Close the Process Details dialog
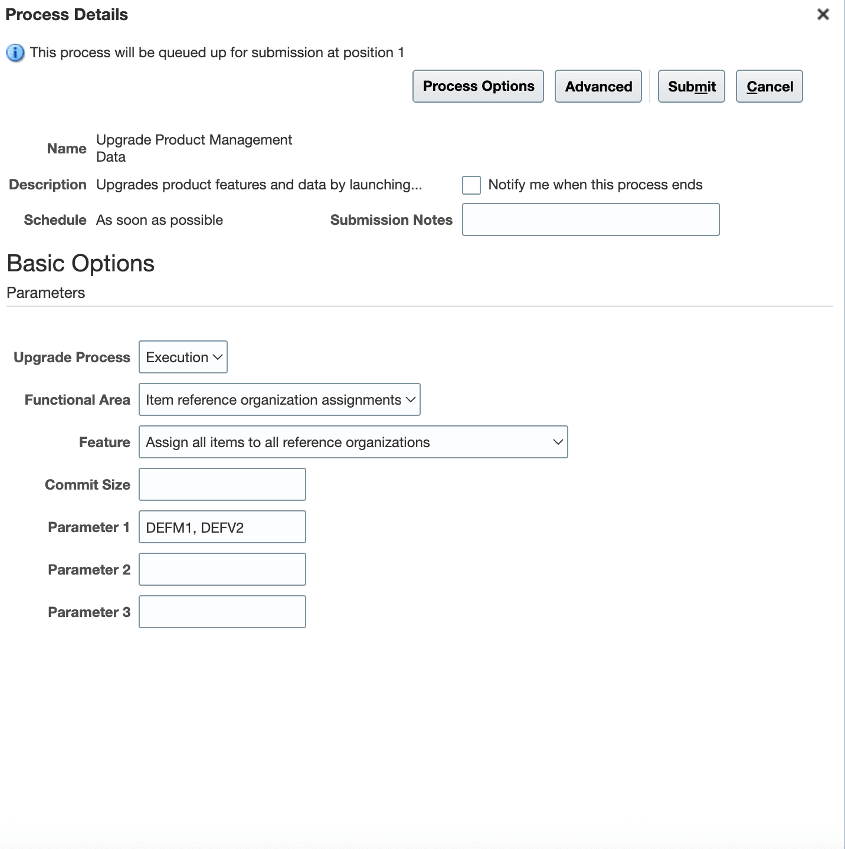The height and width of the screenshot is (849, 845). coord(822,14)
